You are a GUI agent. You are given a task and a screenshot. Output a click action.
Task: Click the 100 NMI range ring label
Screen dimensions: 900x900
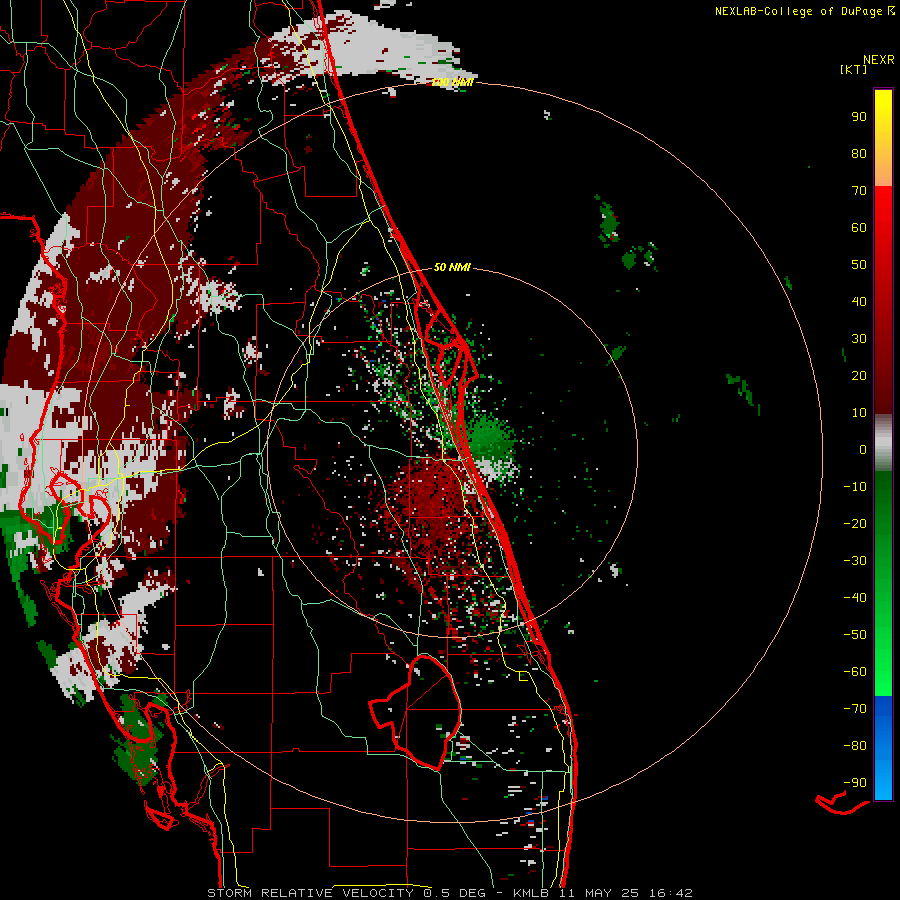(x=452, y=83)
